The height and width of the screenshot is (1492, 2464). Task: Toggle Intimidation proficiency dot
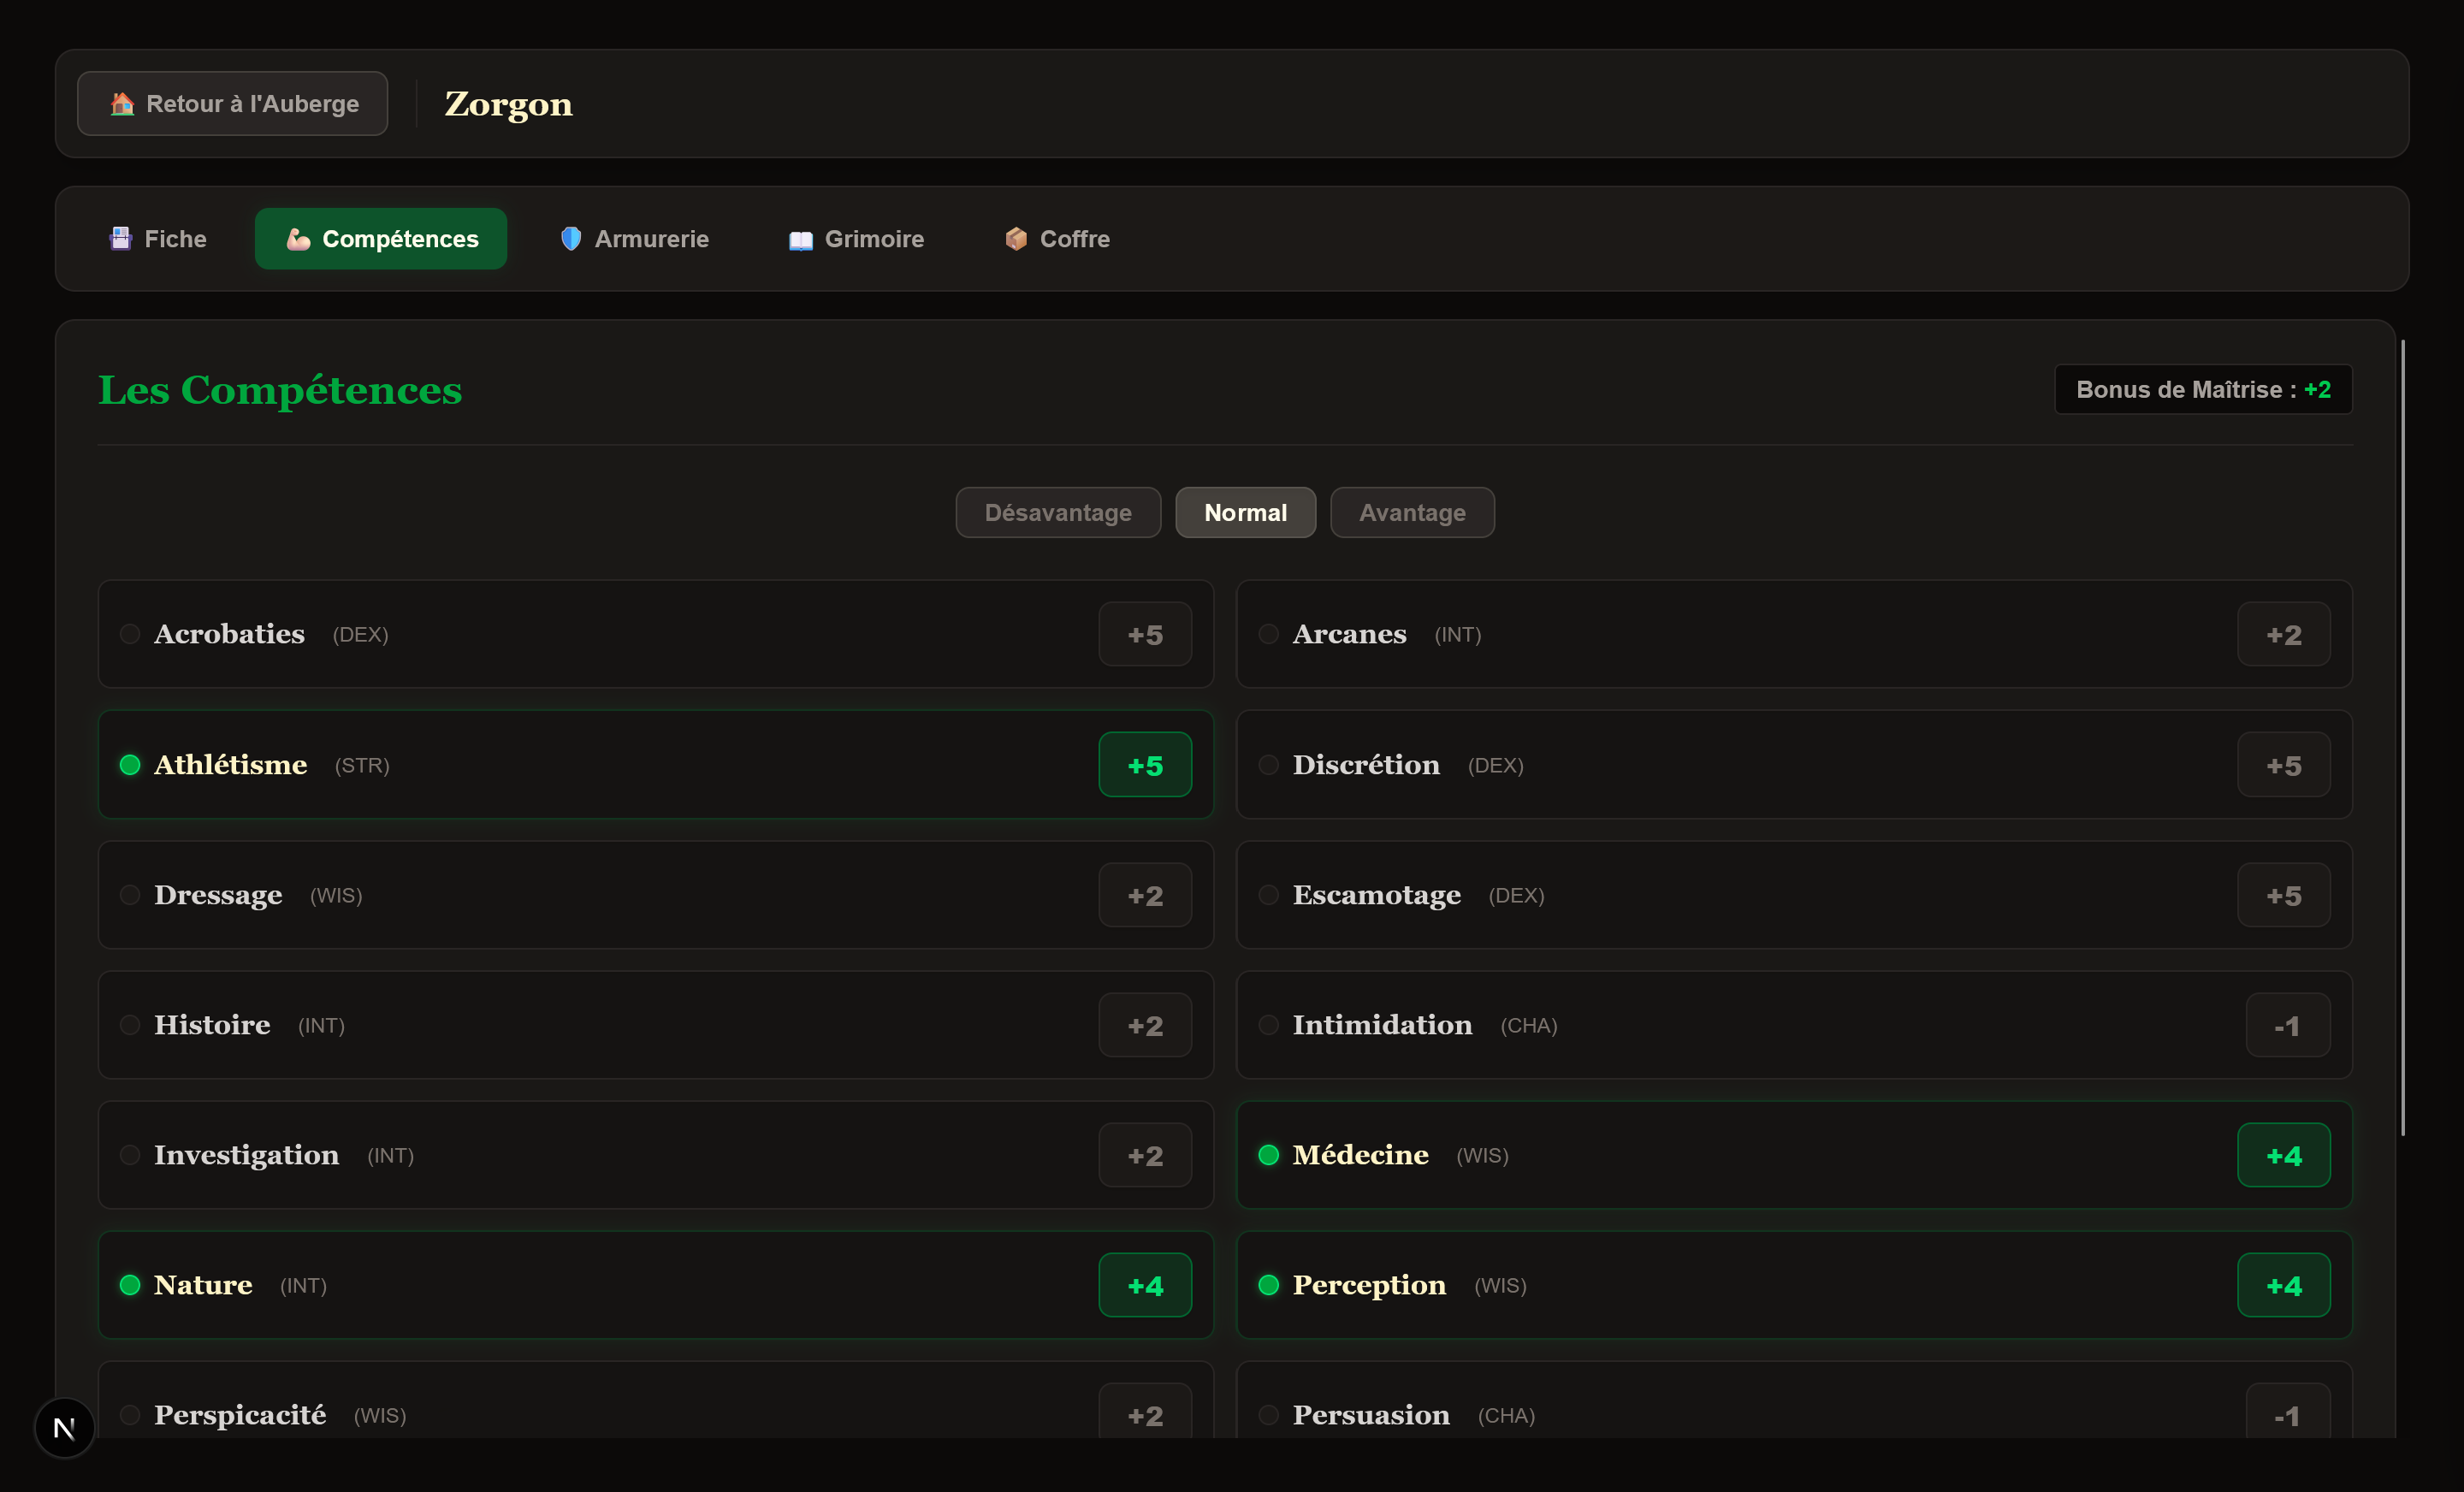[x=1268, y=1025]
